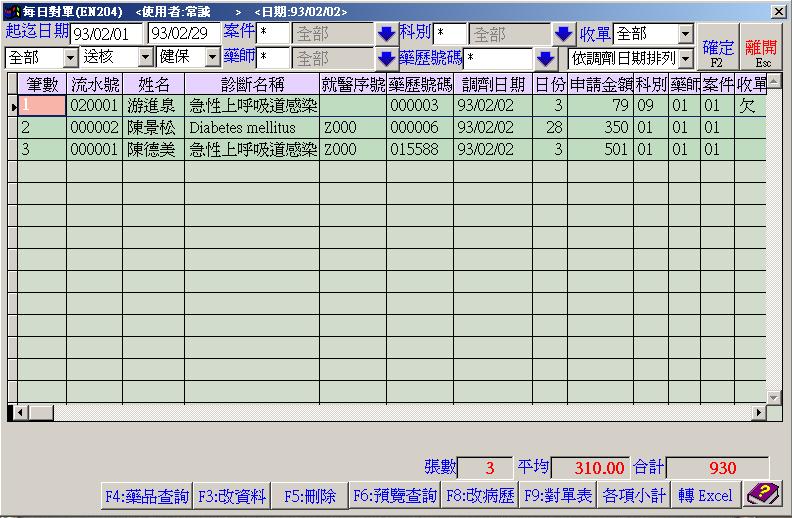The height and width of the screenshot is (518, 792).
Task: Click F9:對單表 button
Action: tap(558, 496)
